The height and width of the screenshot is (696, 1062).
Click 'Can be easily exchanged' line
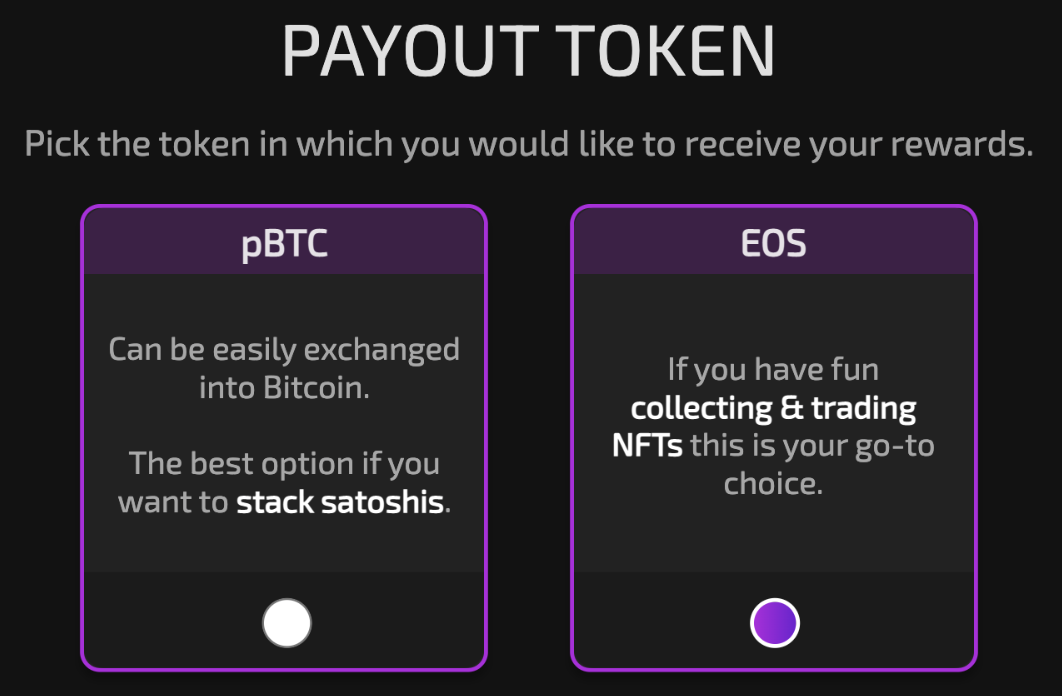[284, 350]
